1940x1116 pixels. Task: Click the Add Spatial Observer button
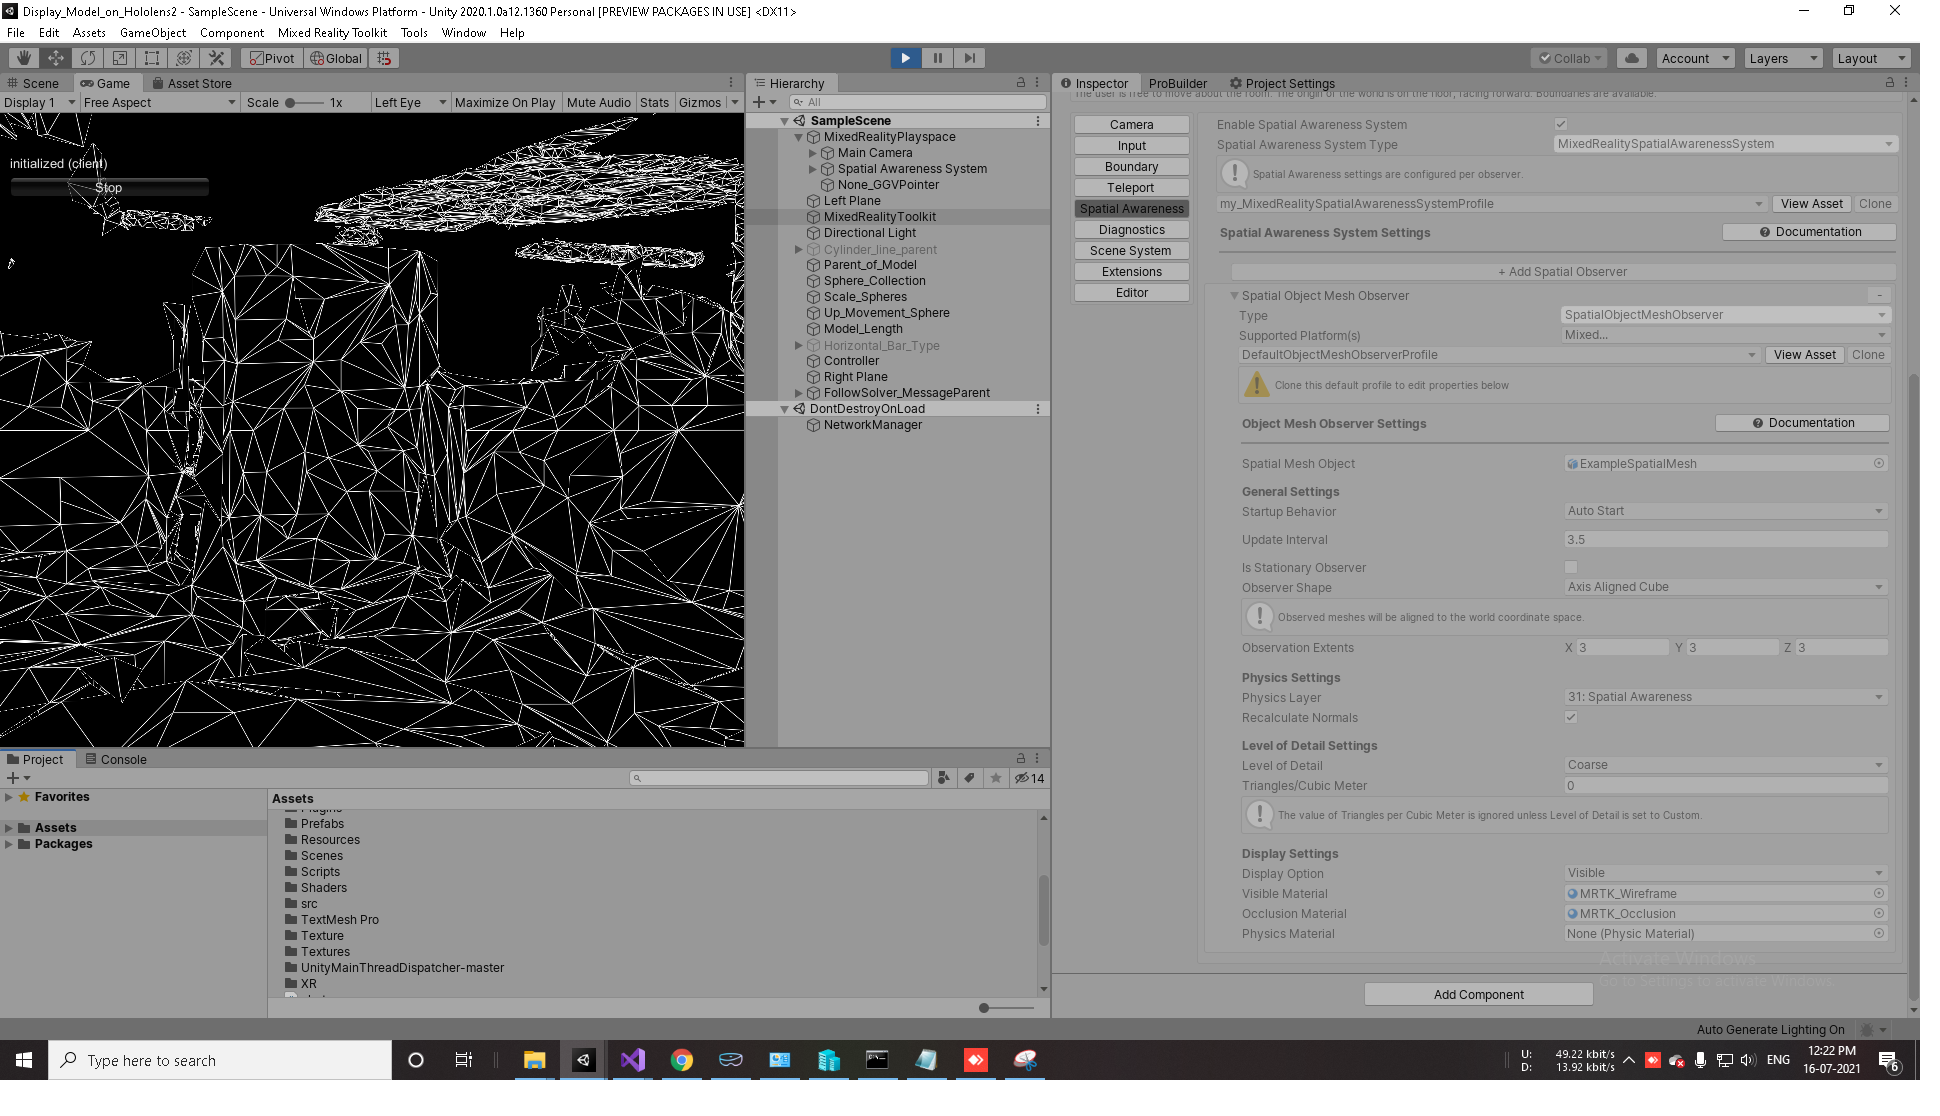click(1562, 272)
